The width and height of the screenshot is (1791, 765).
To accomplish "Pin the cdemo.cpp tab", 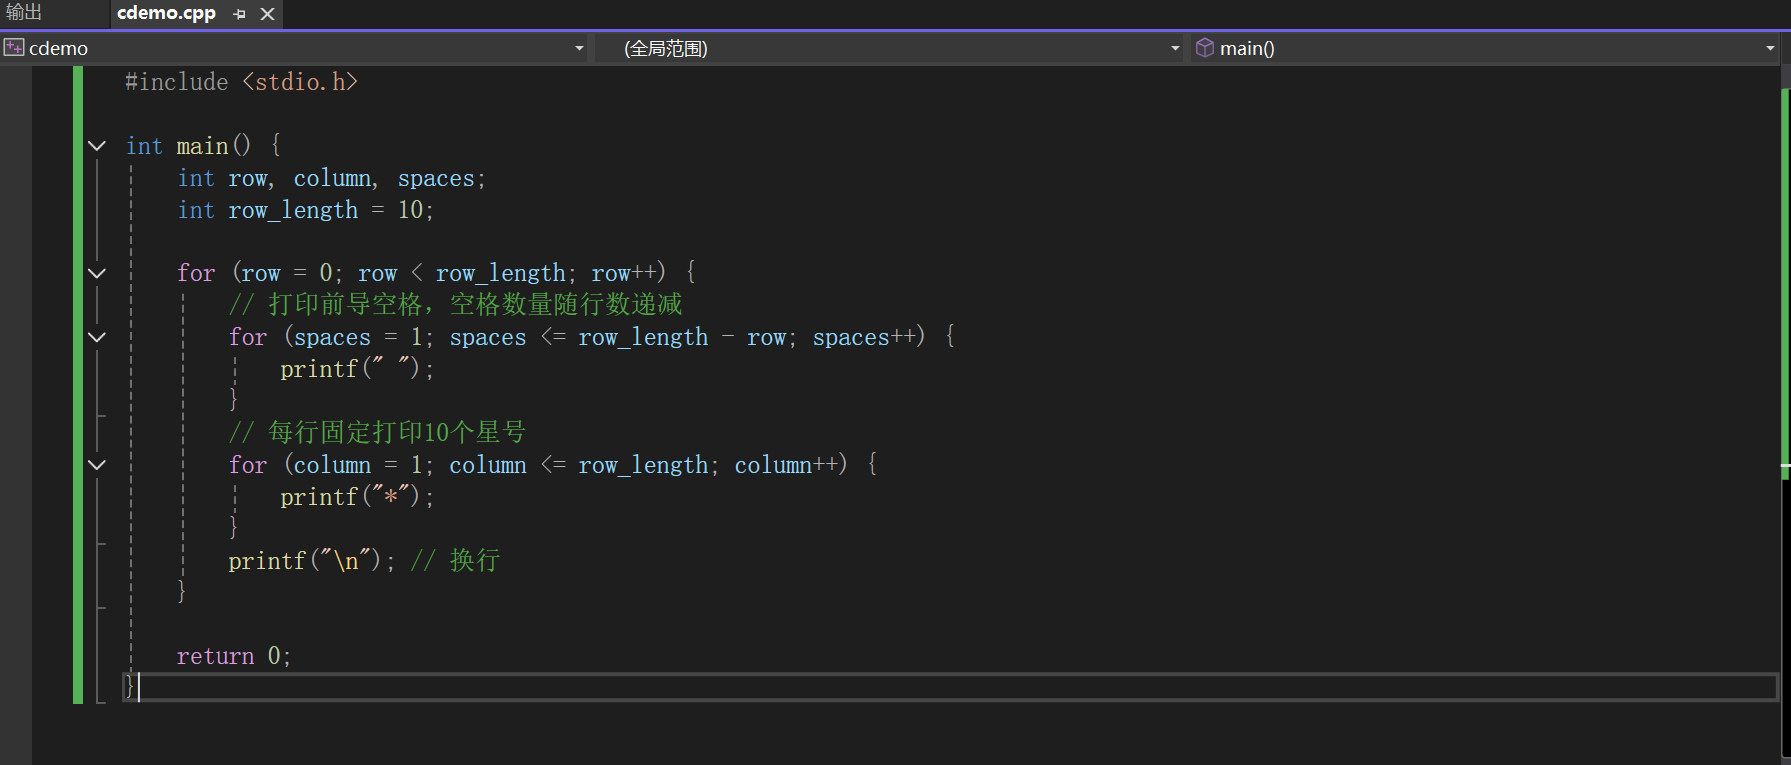I will pyautogui.click(x=239, y=14).
